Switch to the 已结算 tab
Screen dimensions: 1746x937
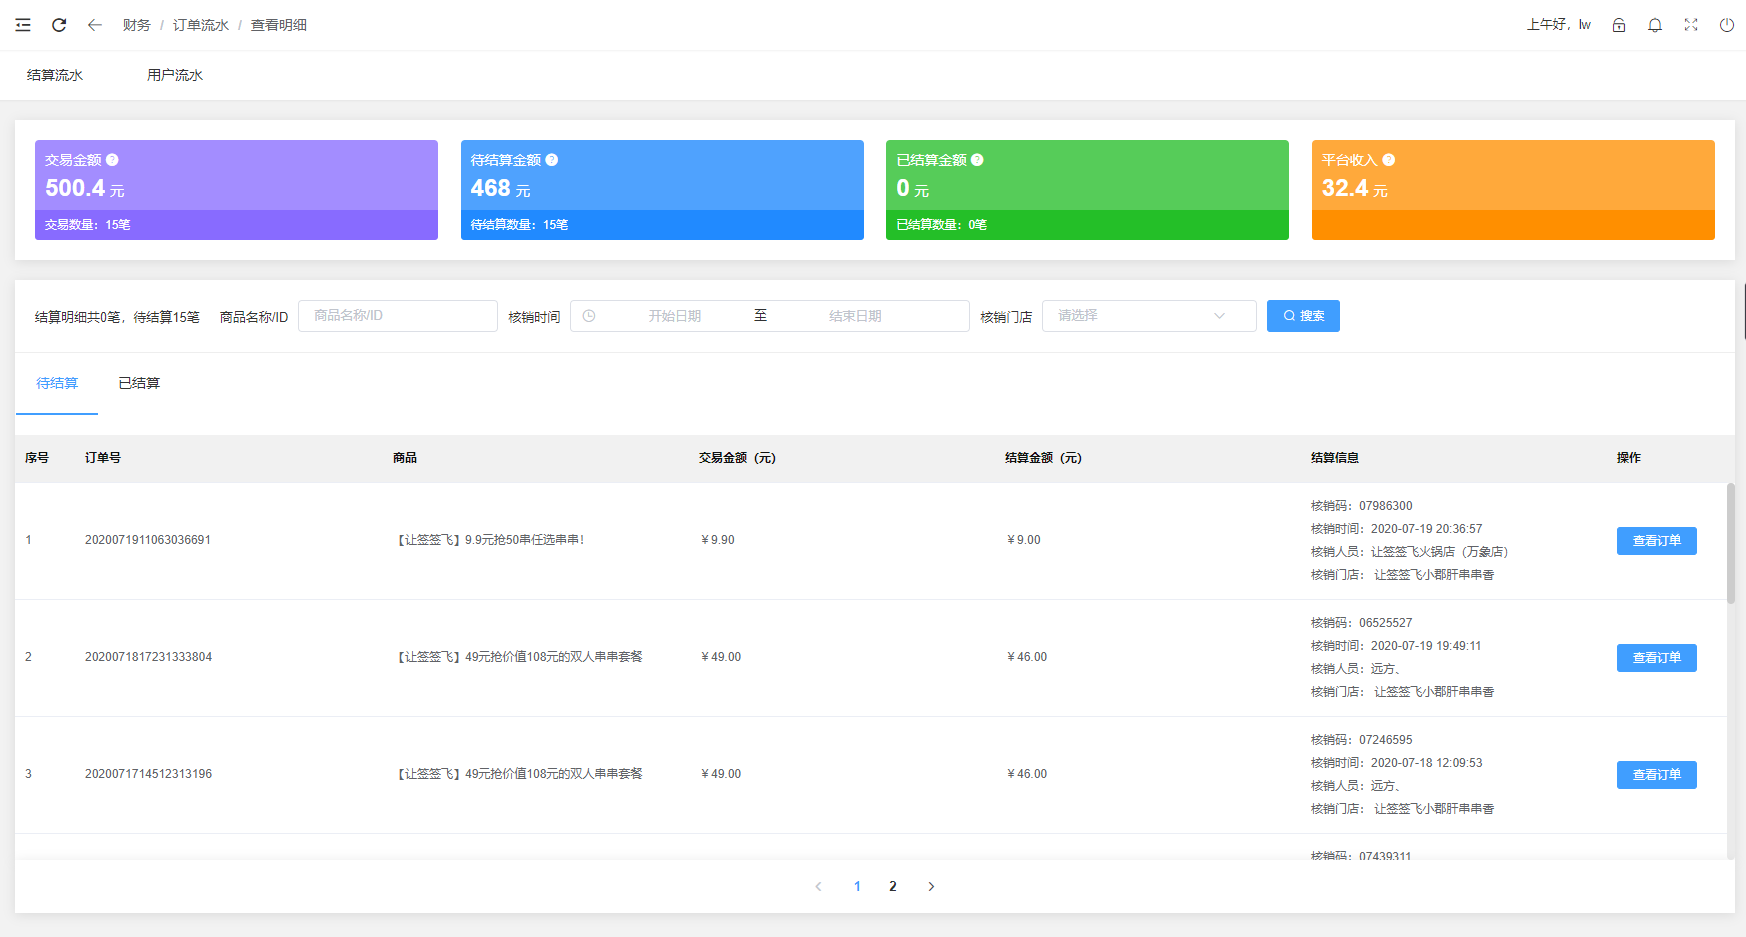(x=139, y=383)
